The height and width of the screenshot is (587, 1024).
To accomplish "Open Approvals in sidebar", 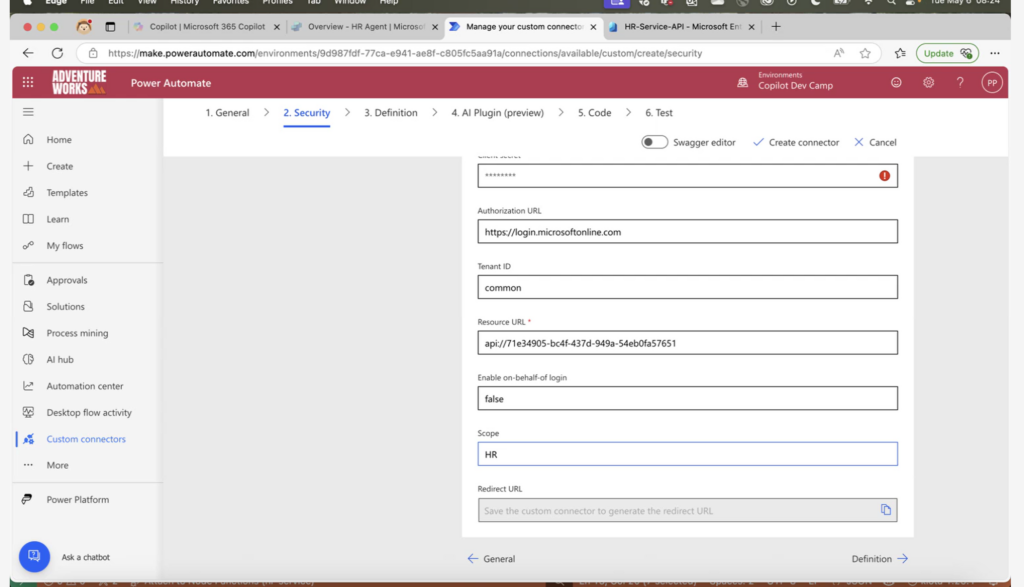I will tap(67, 279).
